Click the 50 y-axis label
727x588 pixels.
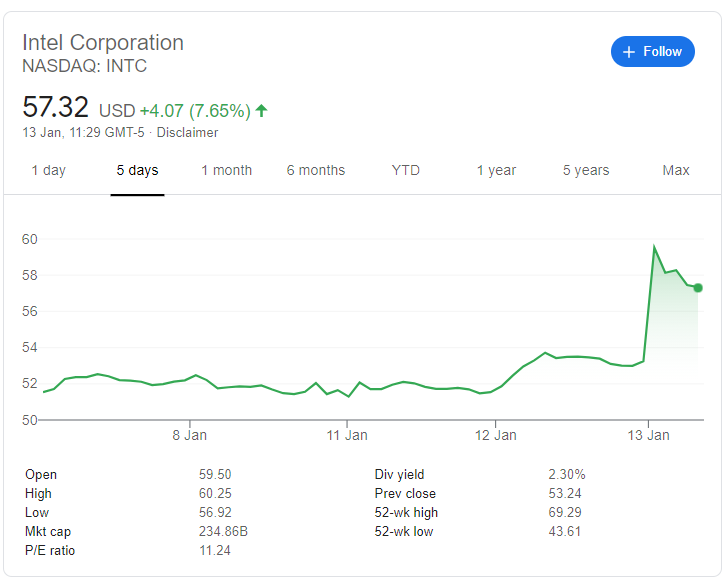click(x=30, y=420)
